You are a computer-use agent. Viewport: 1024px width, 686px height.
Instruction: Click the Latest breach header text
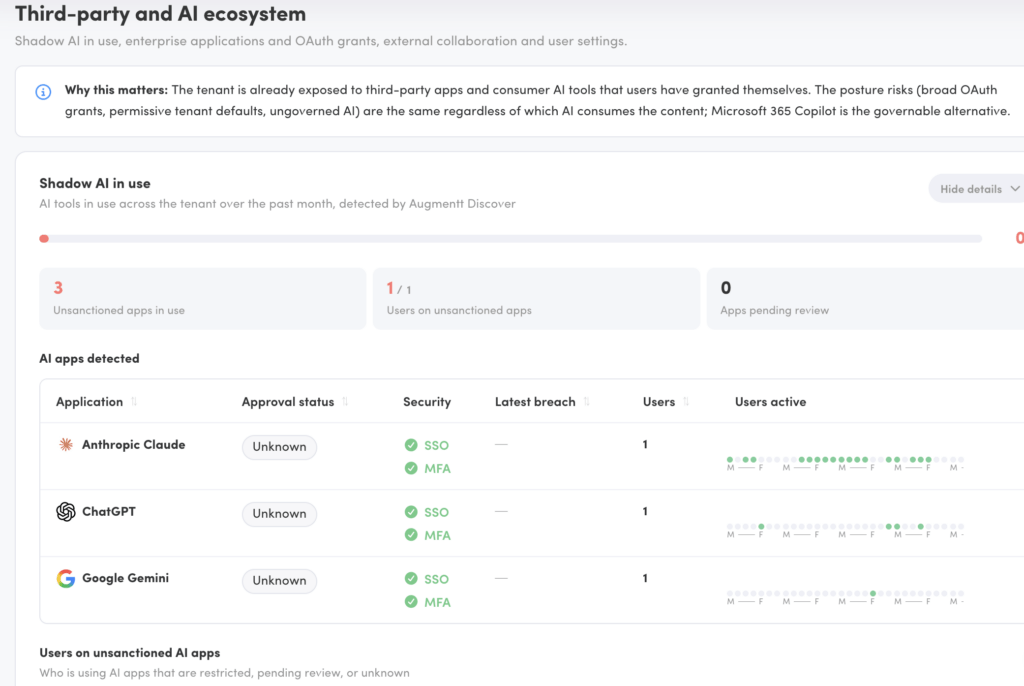(535, 402)
